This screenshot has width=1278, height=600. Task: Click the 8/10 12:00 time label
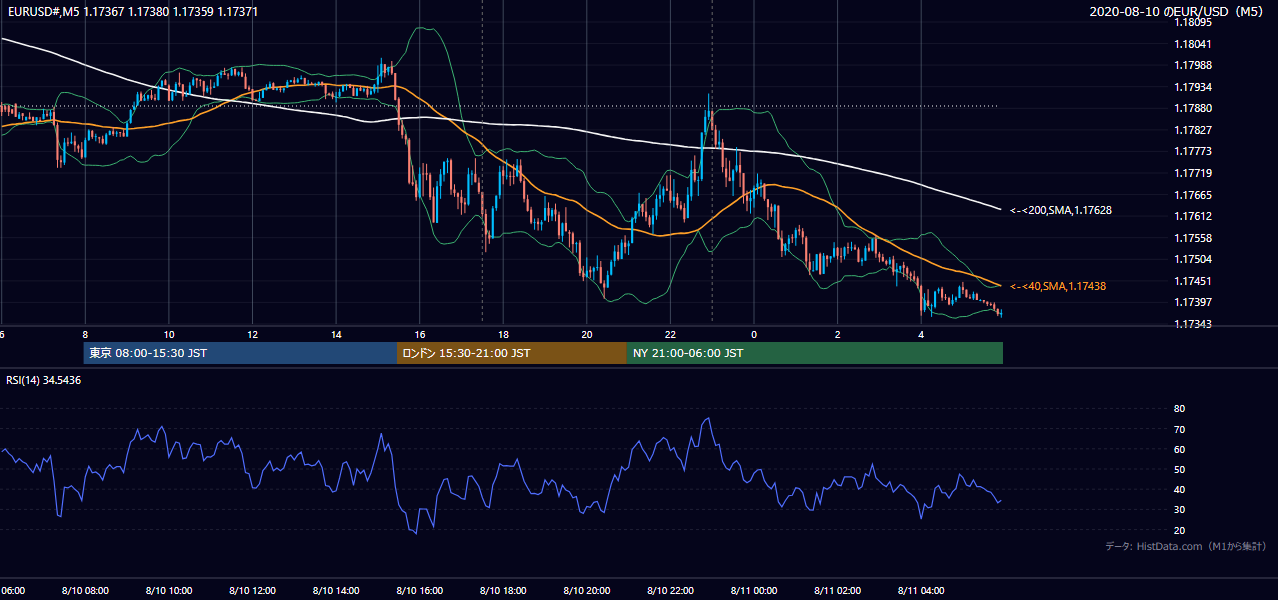point(252,591)
